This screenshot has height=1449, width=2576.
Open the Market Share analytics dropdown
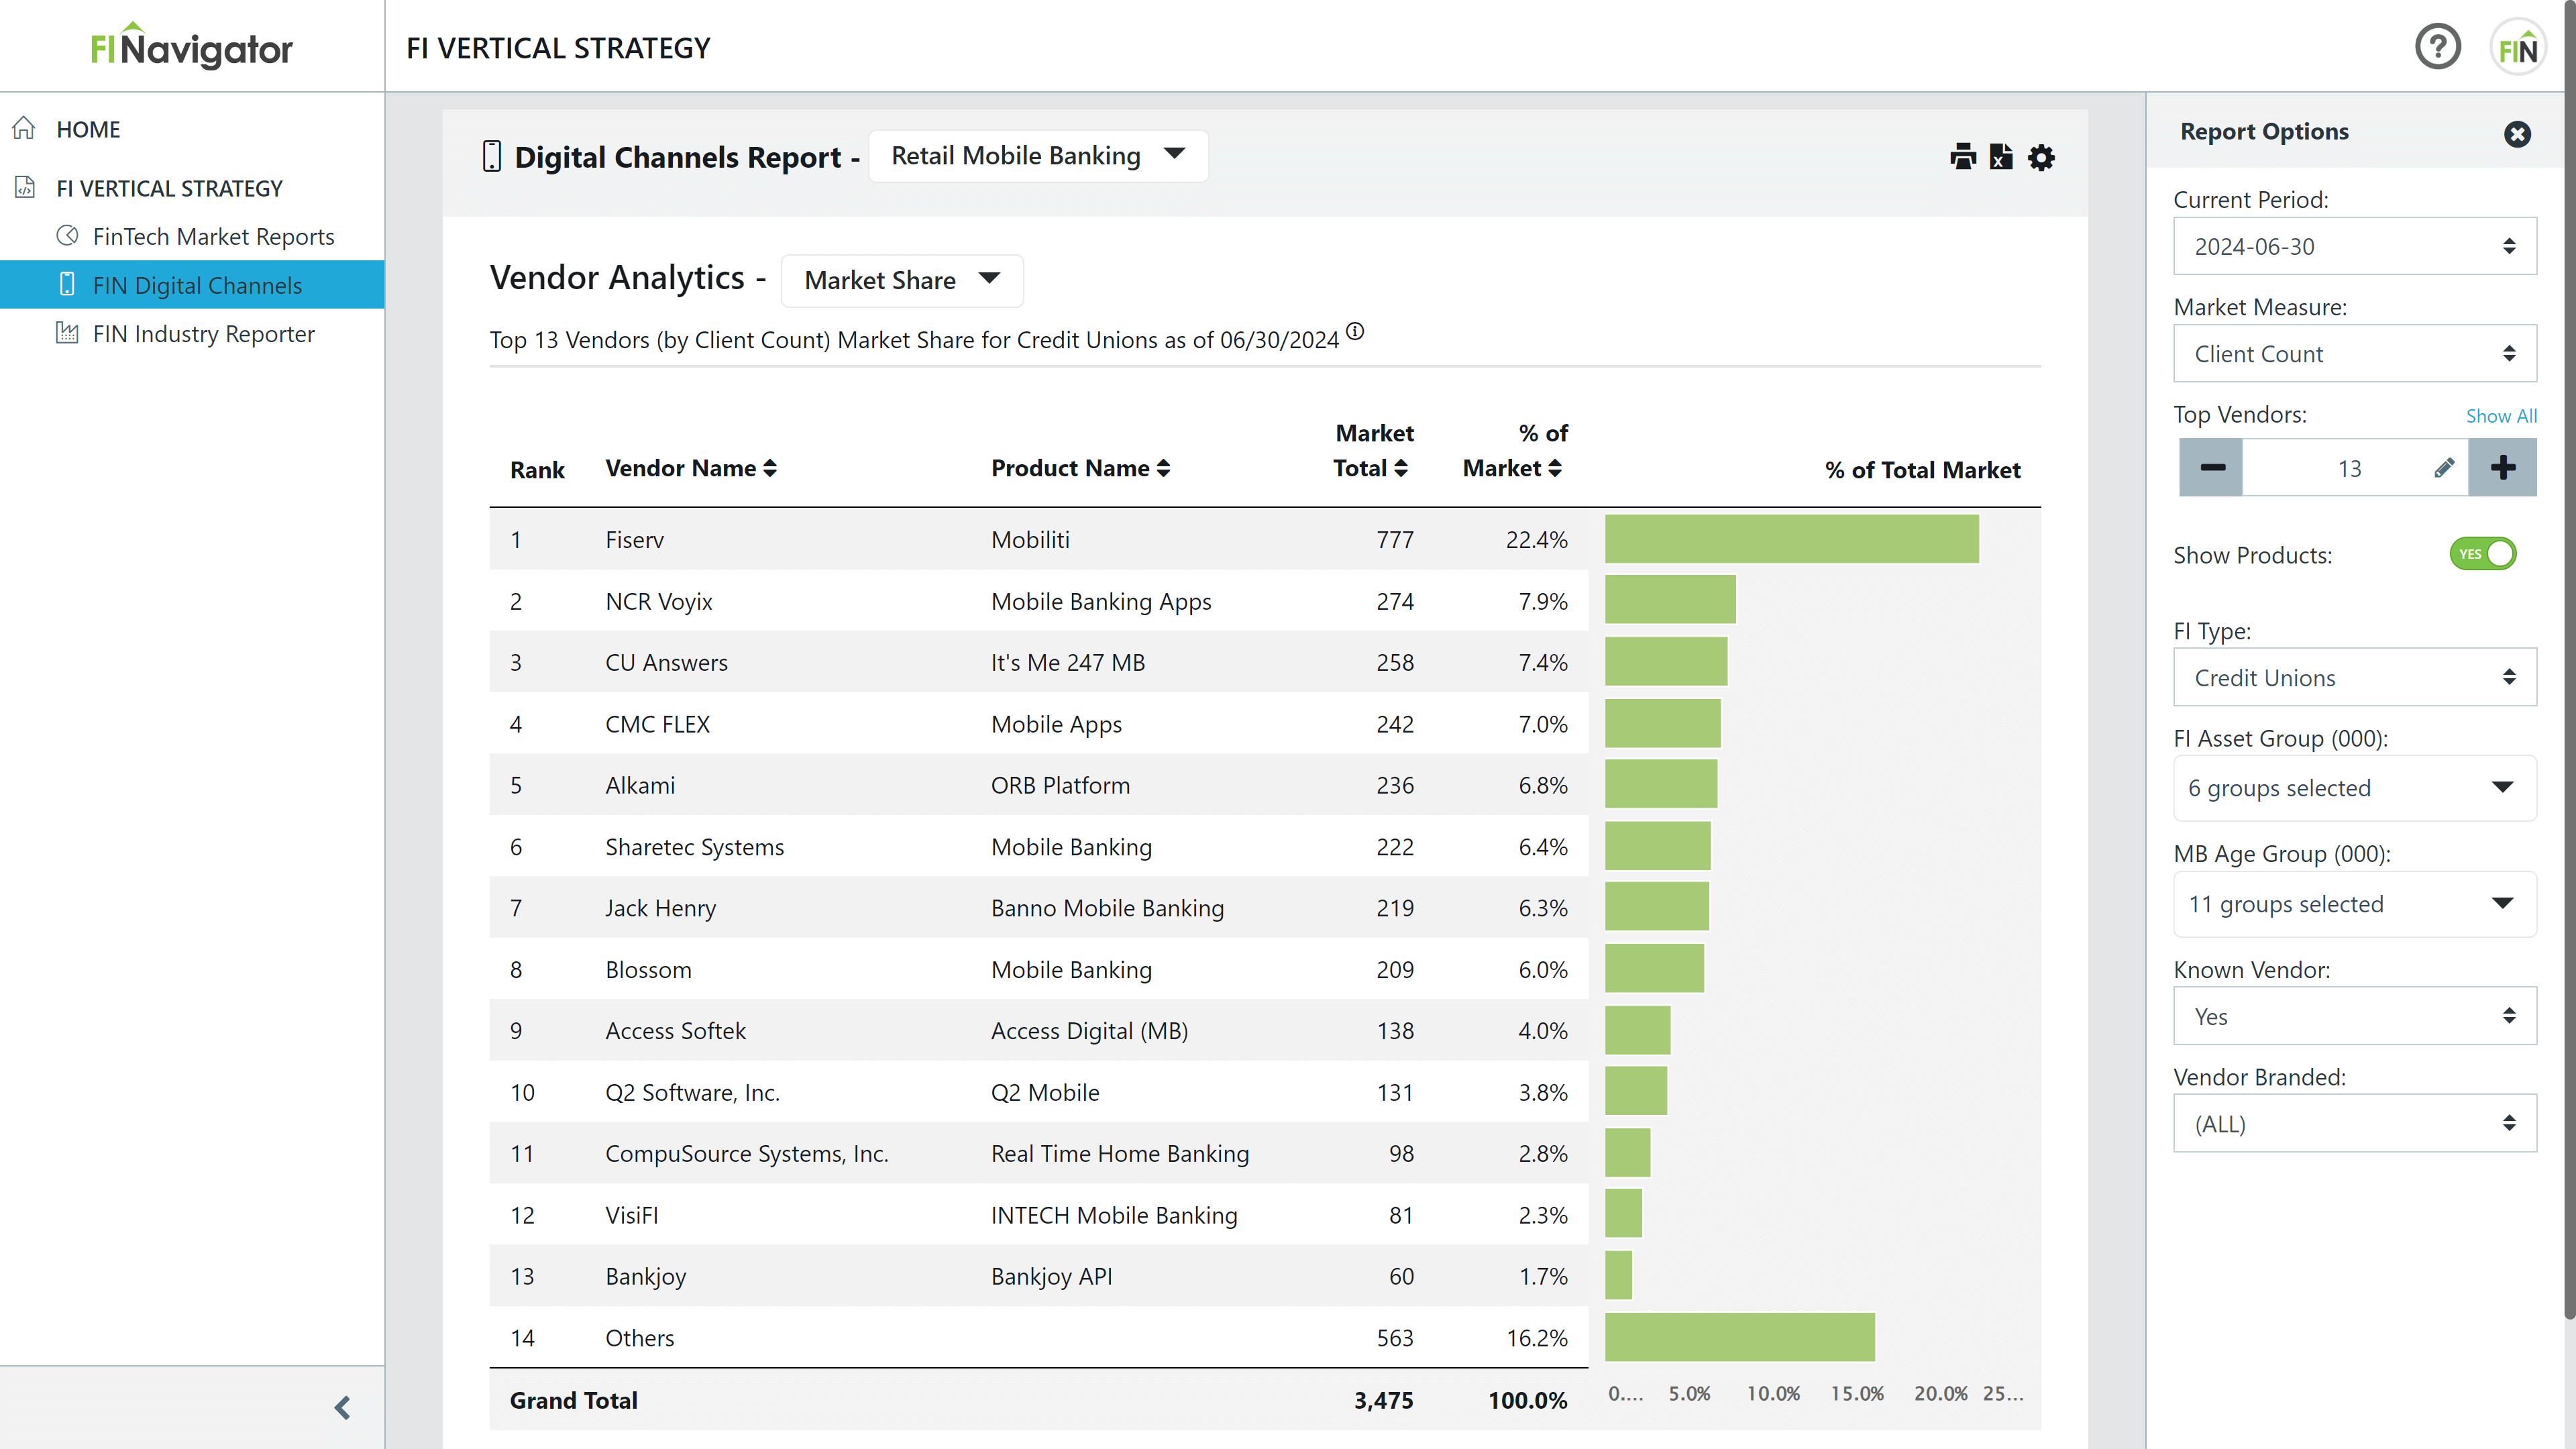click(x=901, y=280)
